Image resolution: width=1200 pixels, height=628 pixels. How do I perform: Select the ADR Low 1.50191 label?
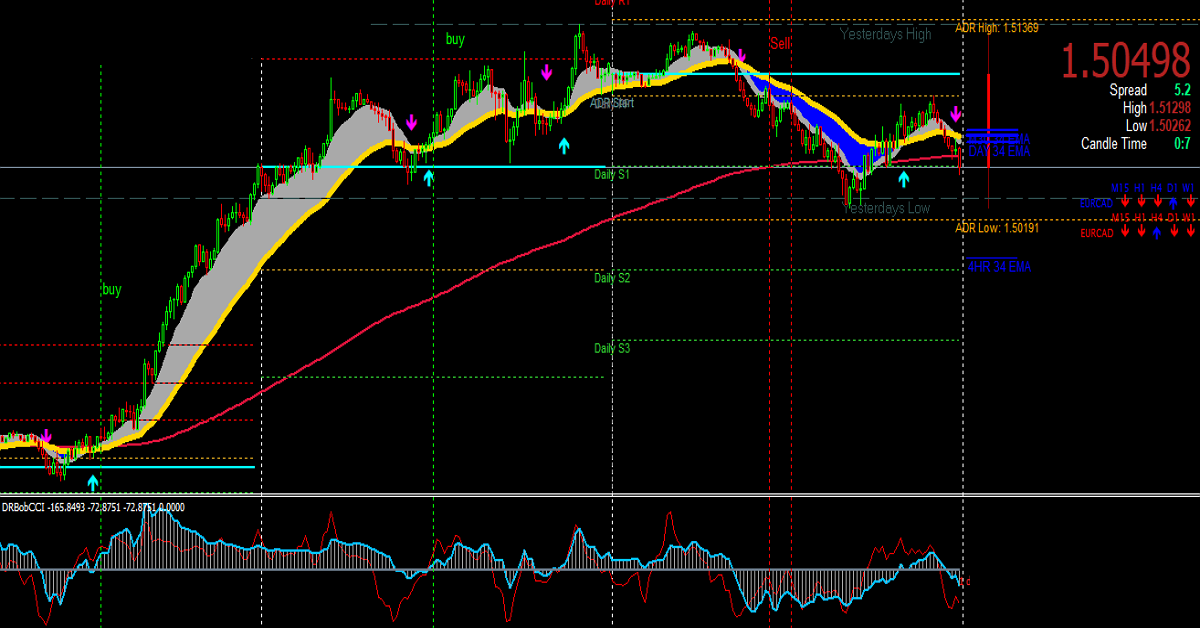point(997,228)
